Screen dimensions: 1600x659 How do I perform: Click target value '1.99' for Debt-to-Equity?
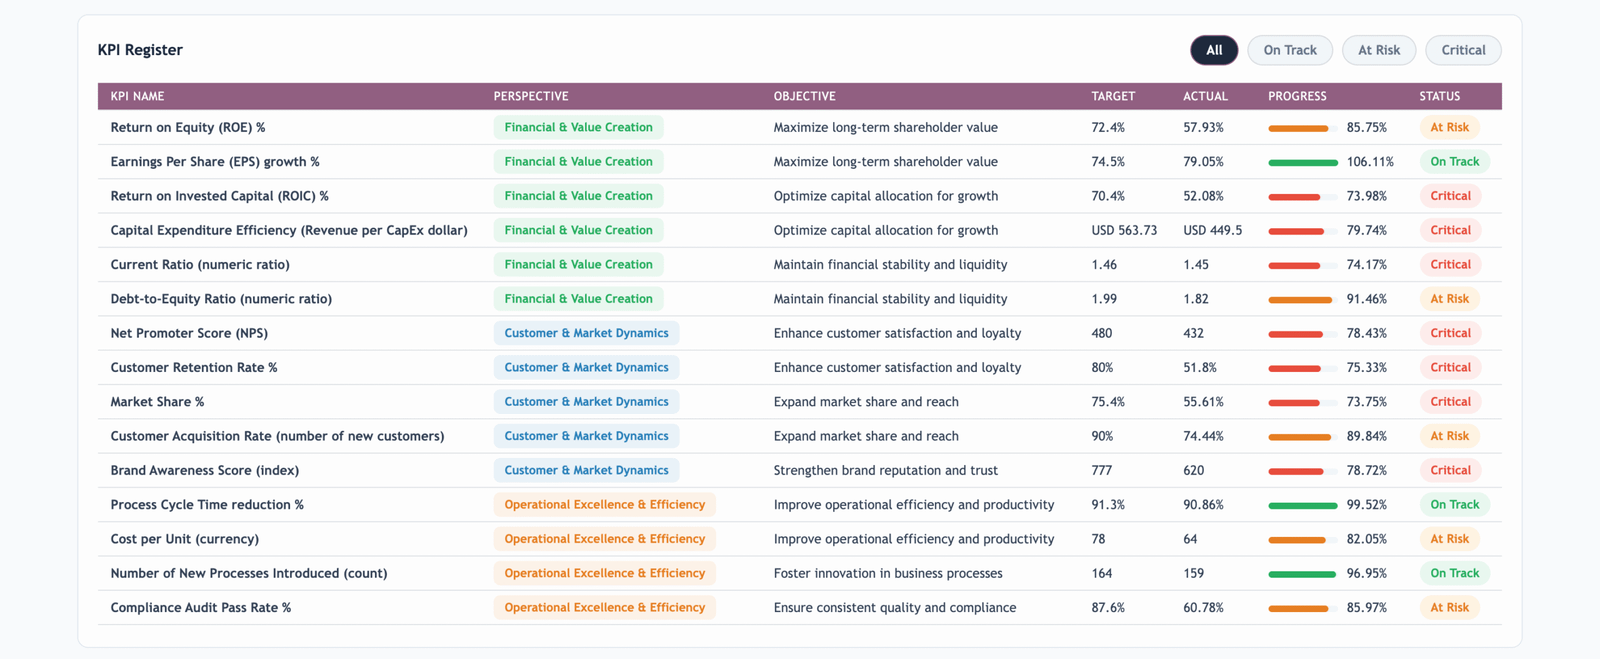tap(1104, 299)
